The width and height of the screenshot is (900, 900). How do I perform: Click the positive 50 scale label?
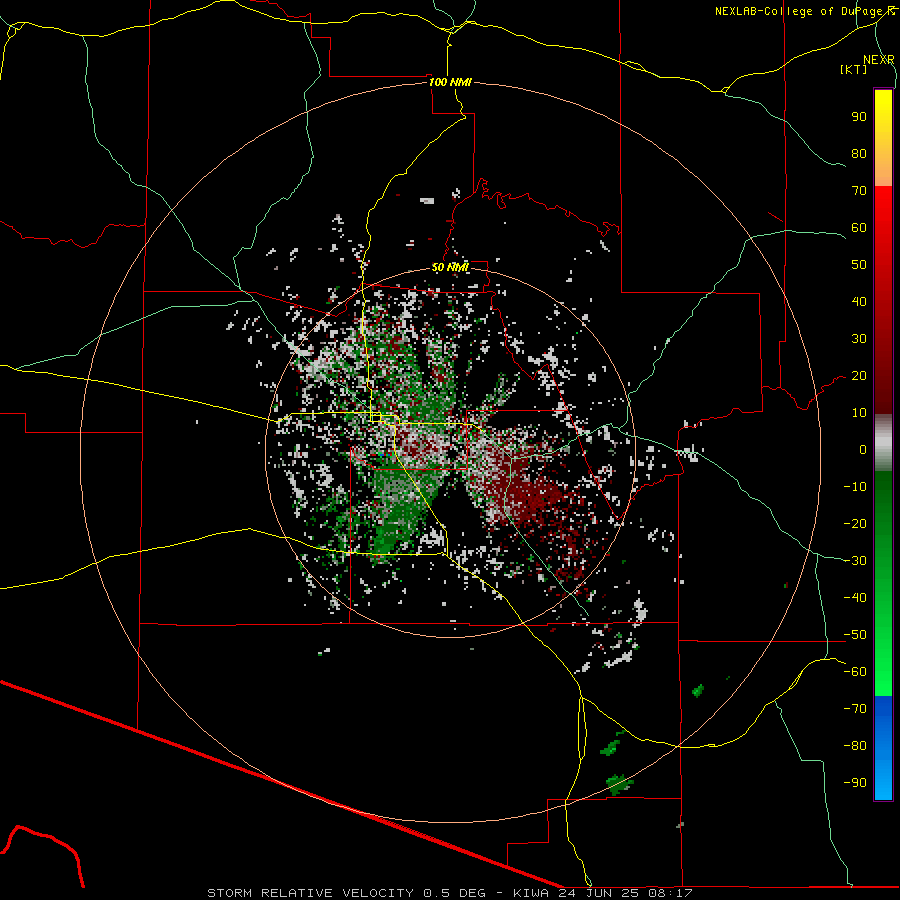859,265
